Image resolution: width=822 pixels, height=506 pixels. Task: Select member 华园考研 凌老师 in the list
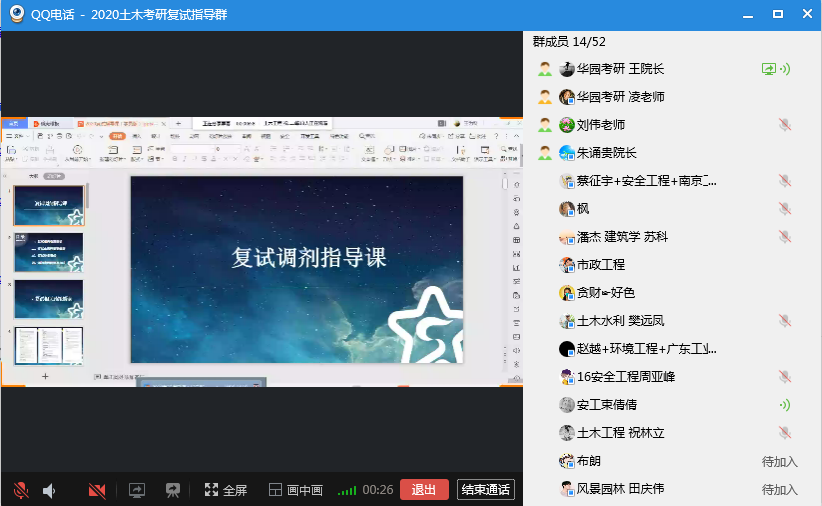point(620,97)
